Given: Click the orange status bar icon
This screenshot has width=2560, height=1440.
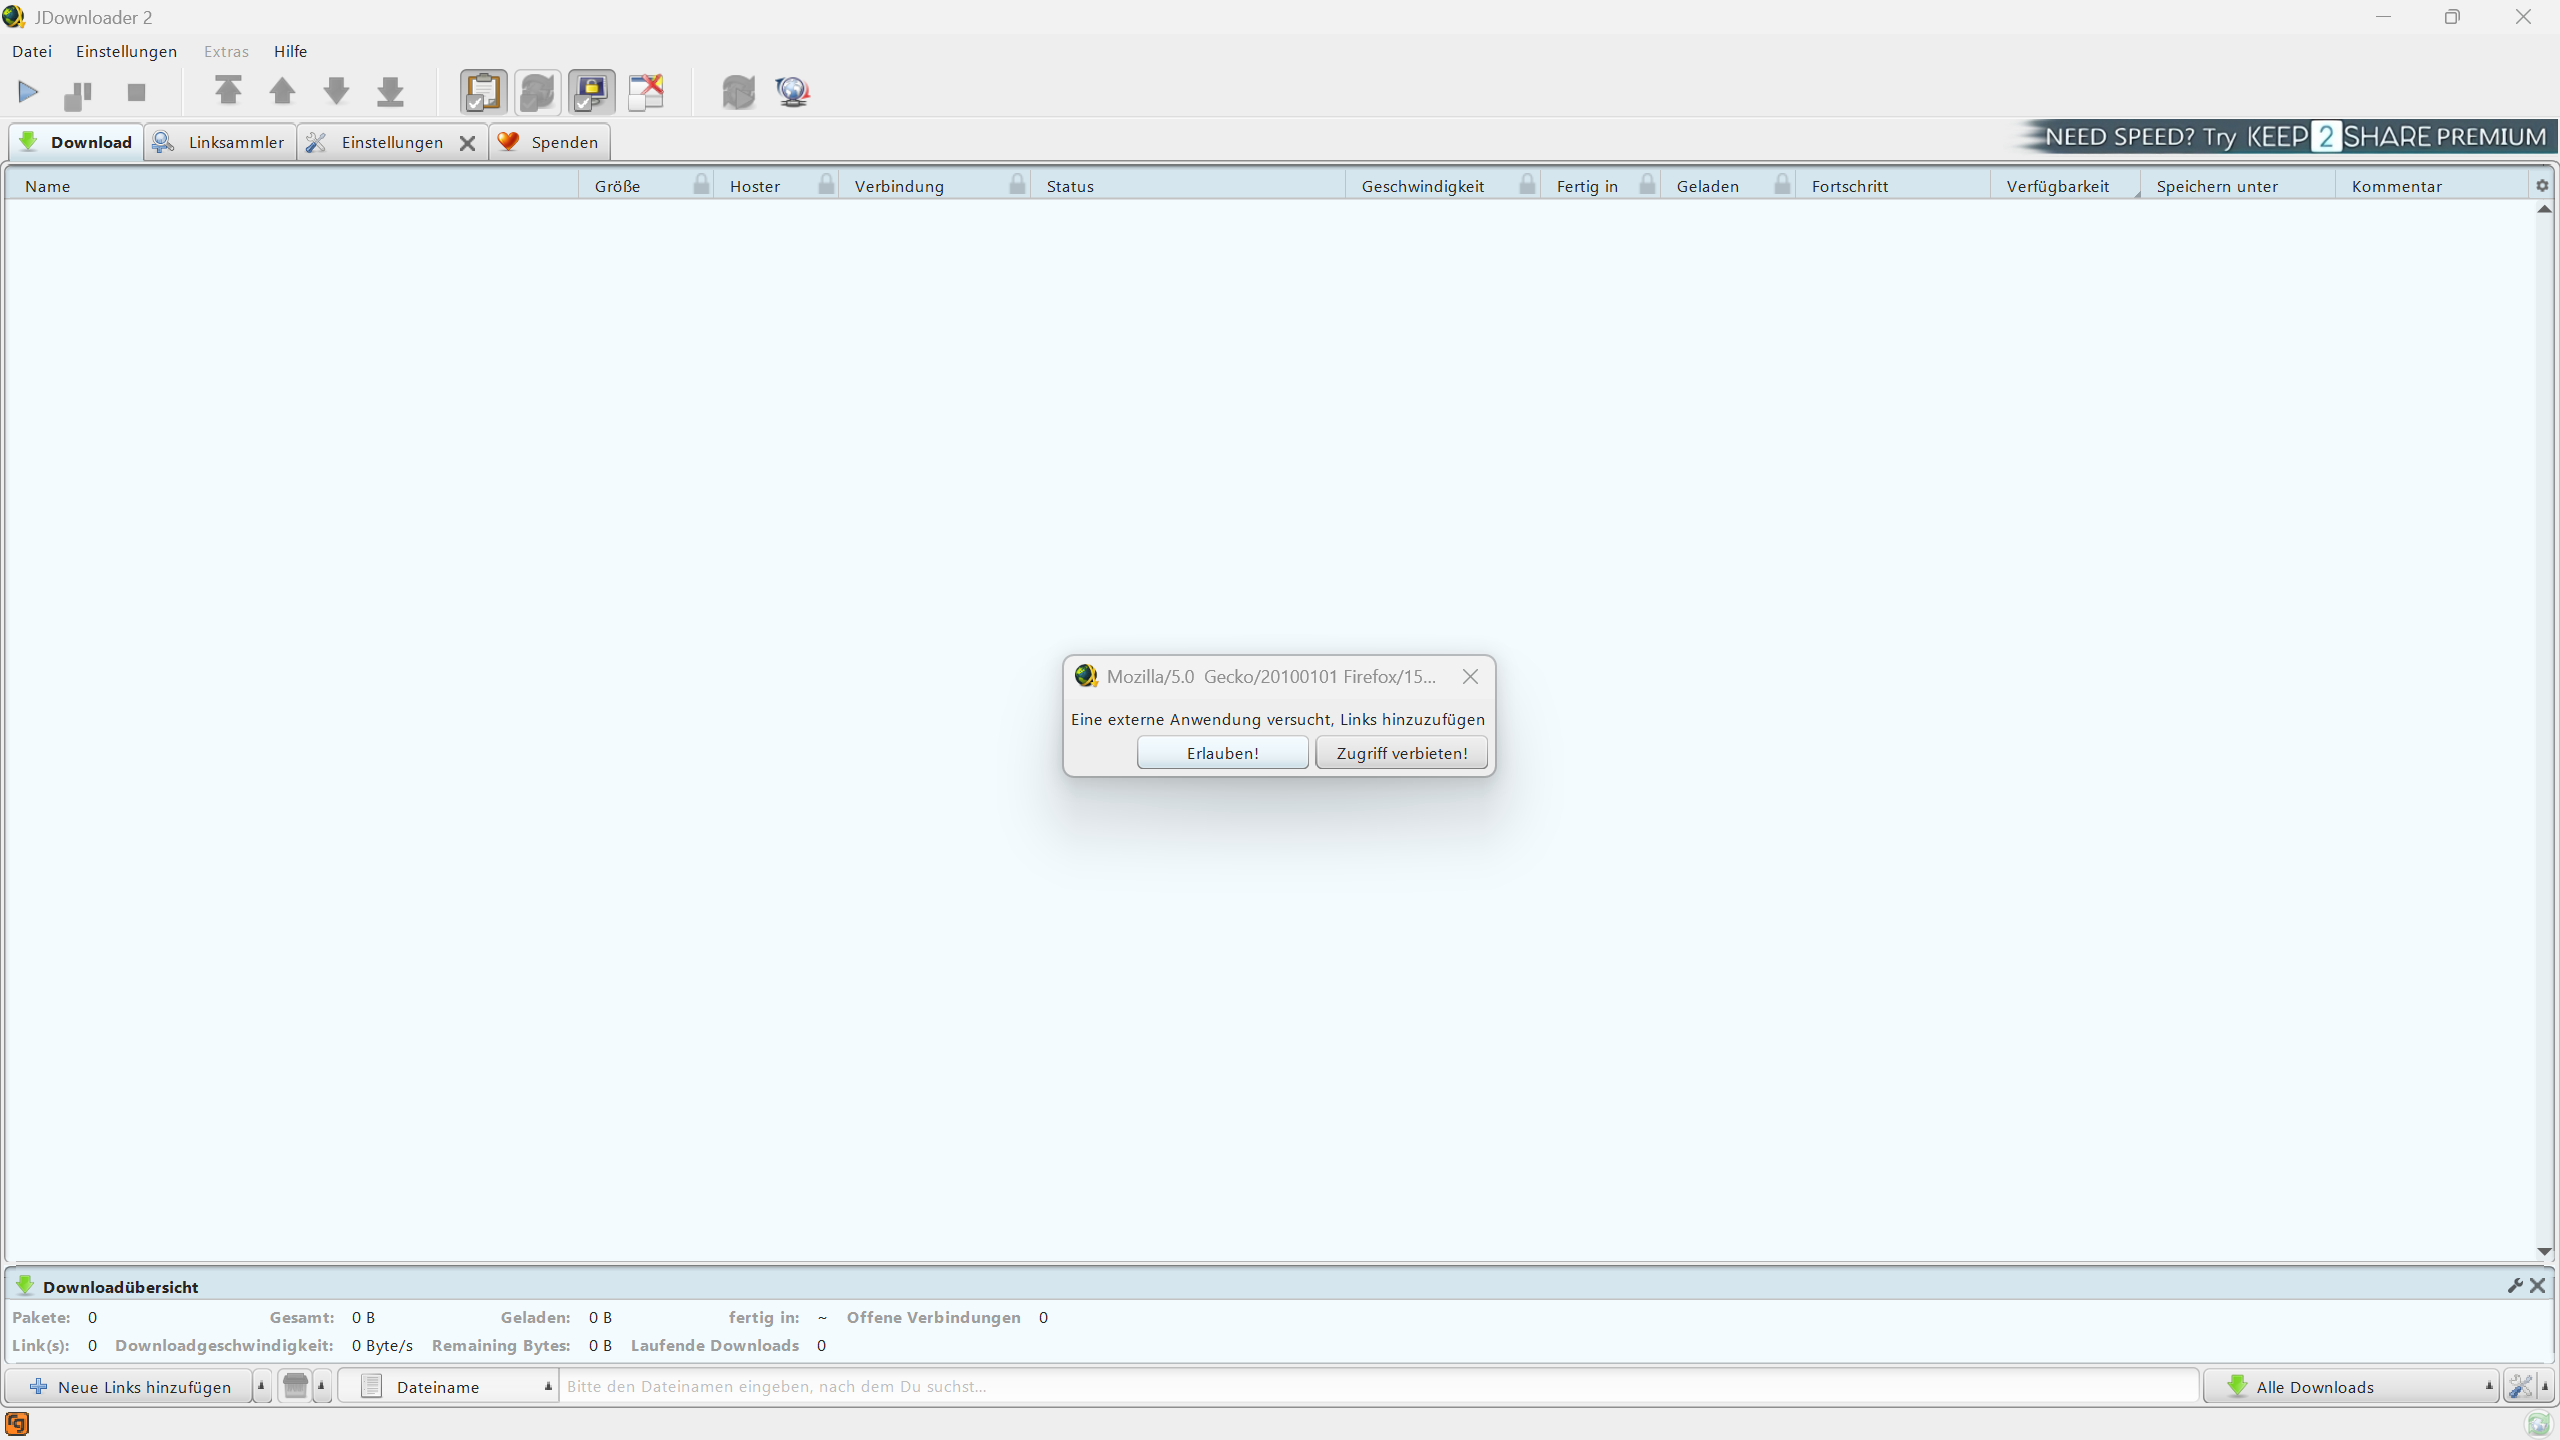Looking at the screenshot, I should point(17,1423).
